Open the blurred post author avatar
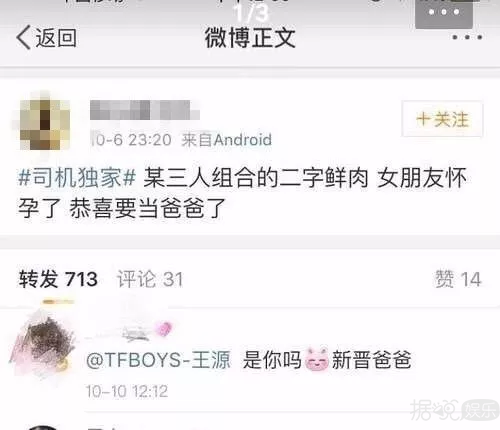This screenshot has height=430, width=500. pyautogui.click(x=45, y=124)
